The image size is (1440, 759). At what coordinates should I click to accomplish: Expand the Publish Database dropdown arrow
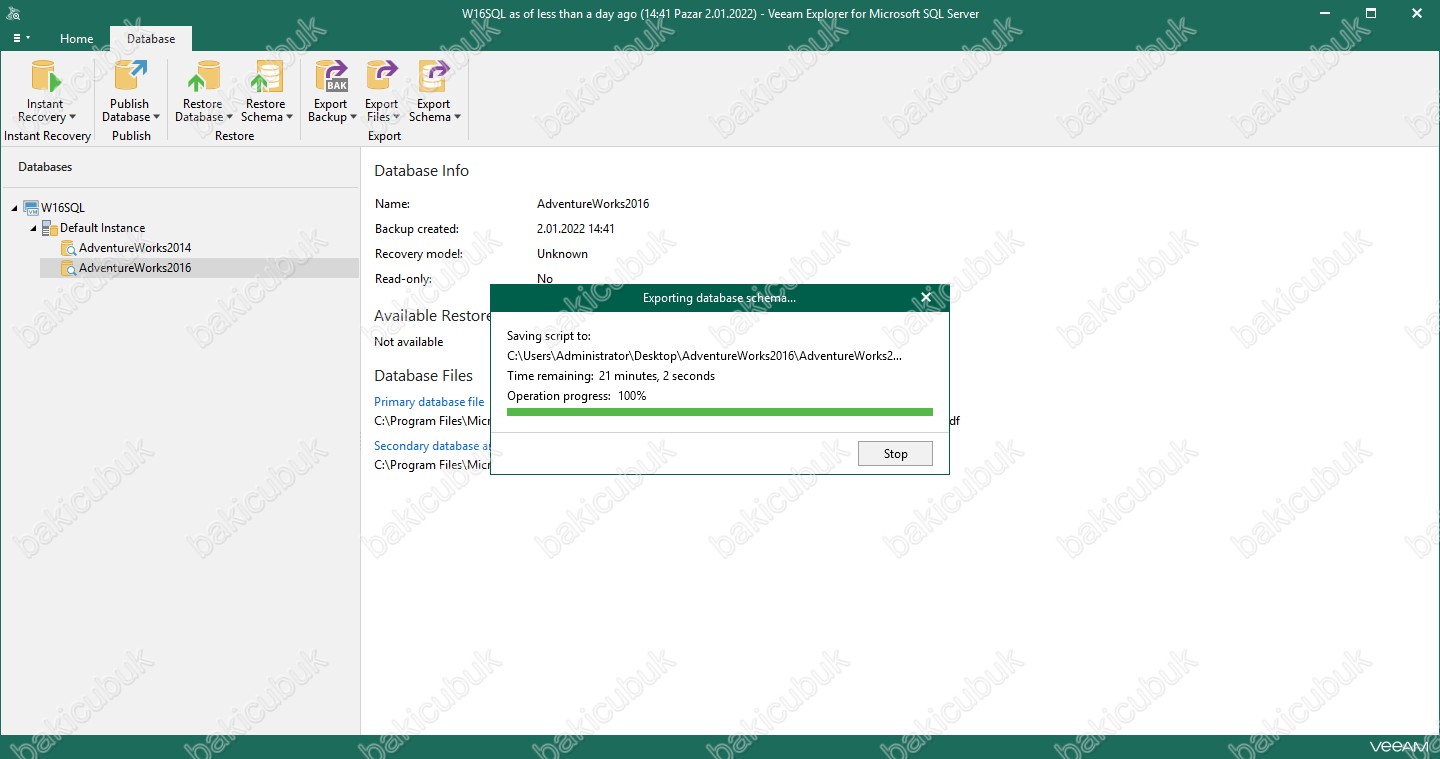coord(156,118)
